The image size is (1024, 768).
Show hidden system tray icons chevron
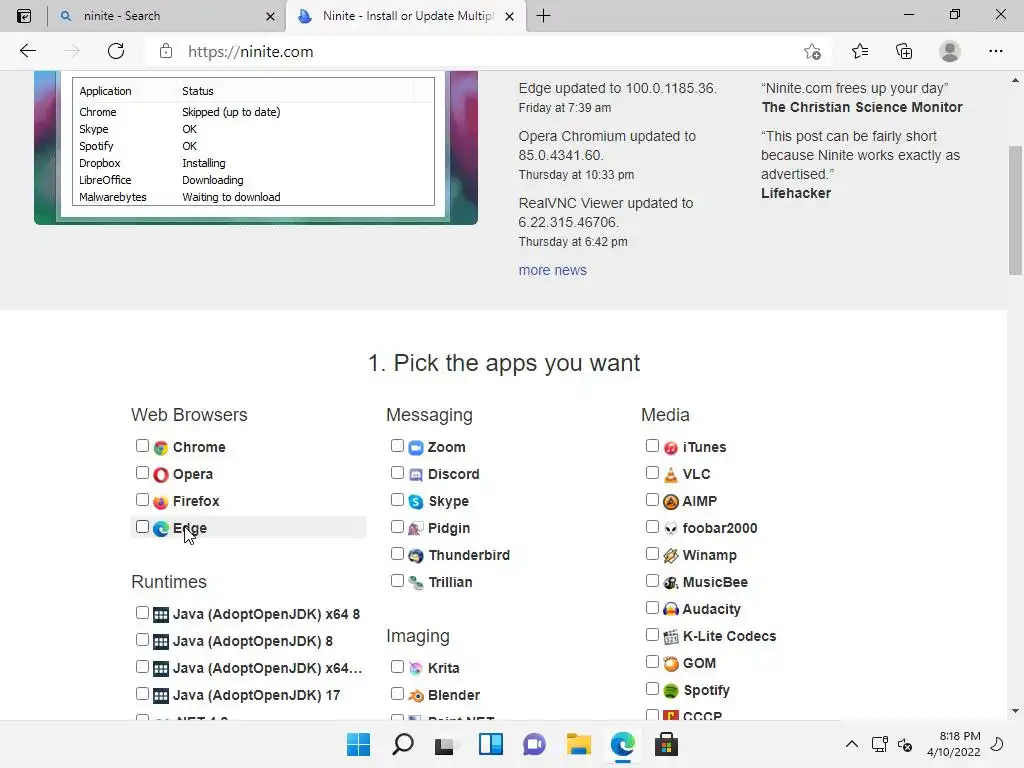pyautogui.click(x=852, y=744)
